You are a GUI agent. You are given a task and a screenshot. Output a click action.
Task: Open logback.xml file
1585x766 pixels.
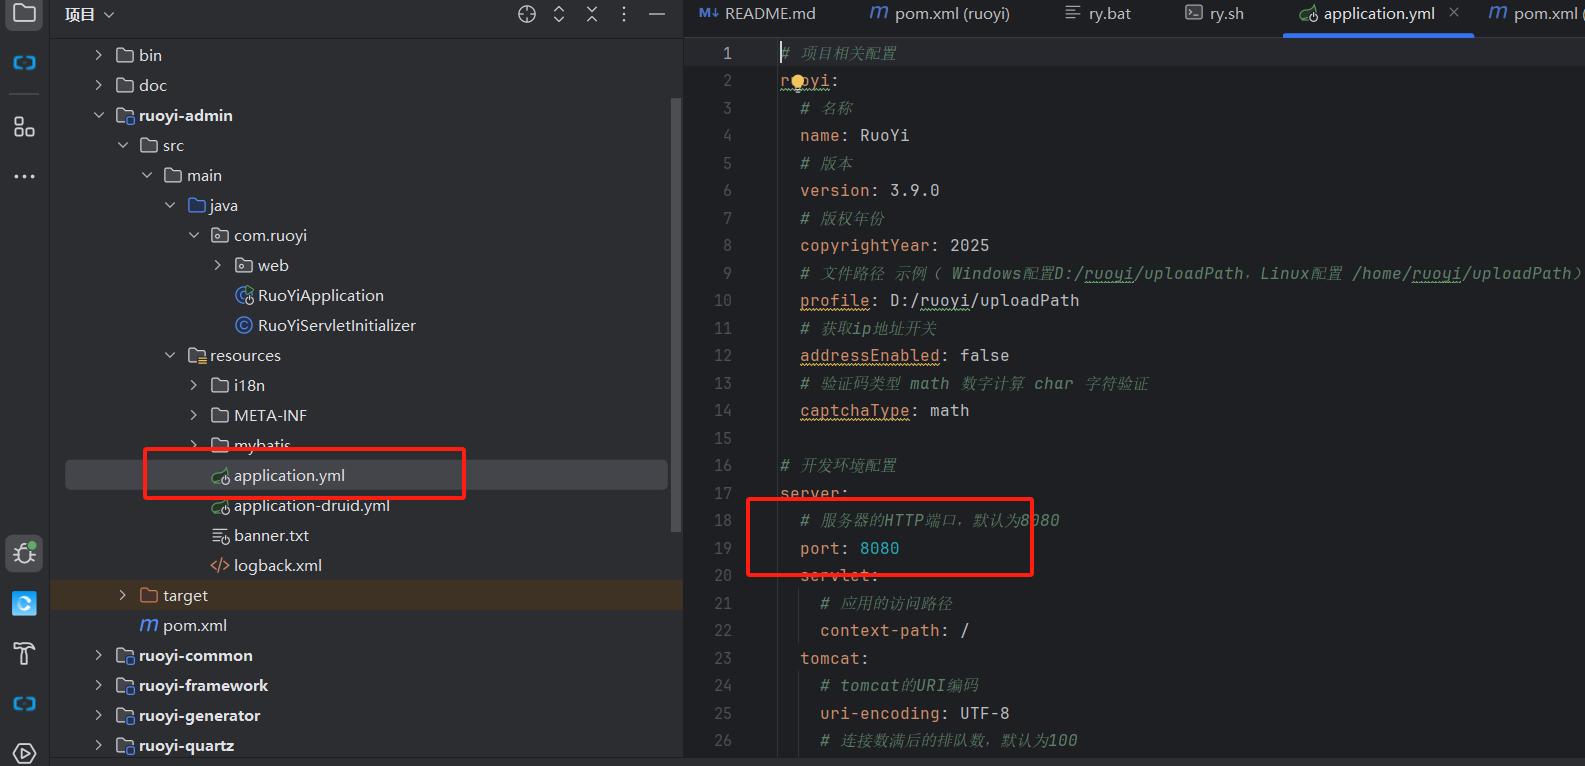point(277,565)
